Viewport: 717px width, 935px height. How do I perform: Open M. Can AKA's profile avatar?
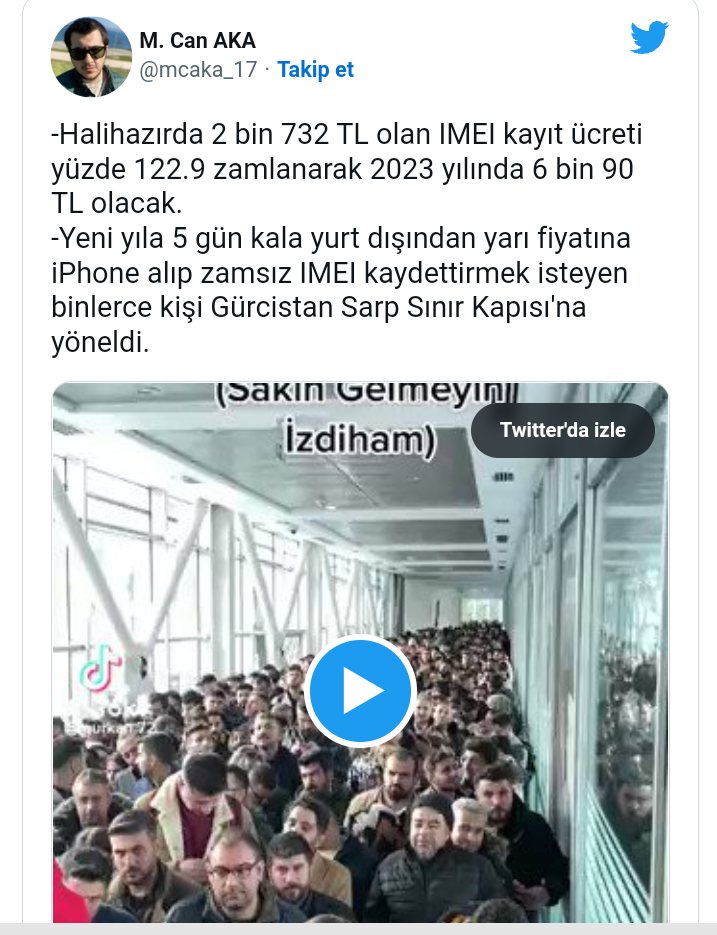pyautogui.click(x=91, y=57)
